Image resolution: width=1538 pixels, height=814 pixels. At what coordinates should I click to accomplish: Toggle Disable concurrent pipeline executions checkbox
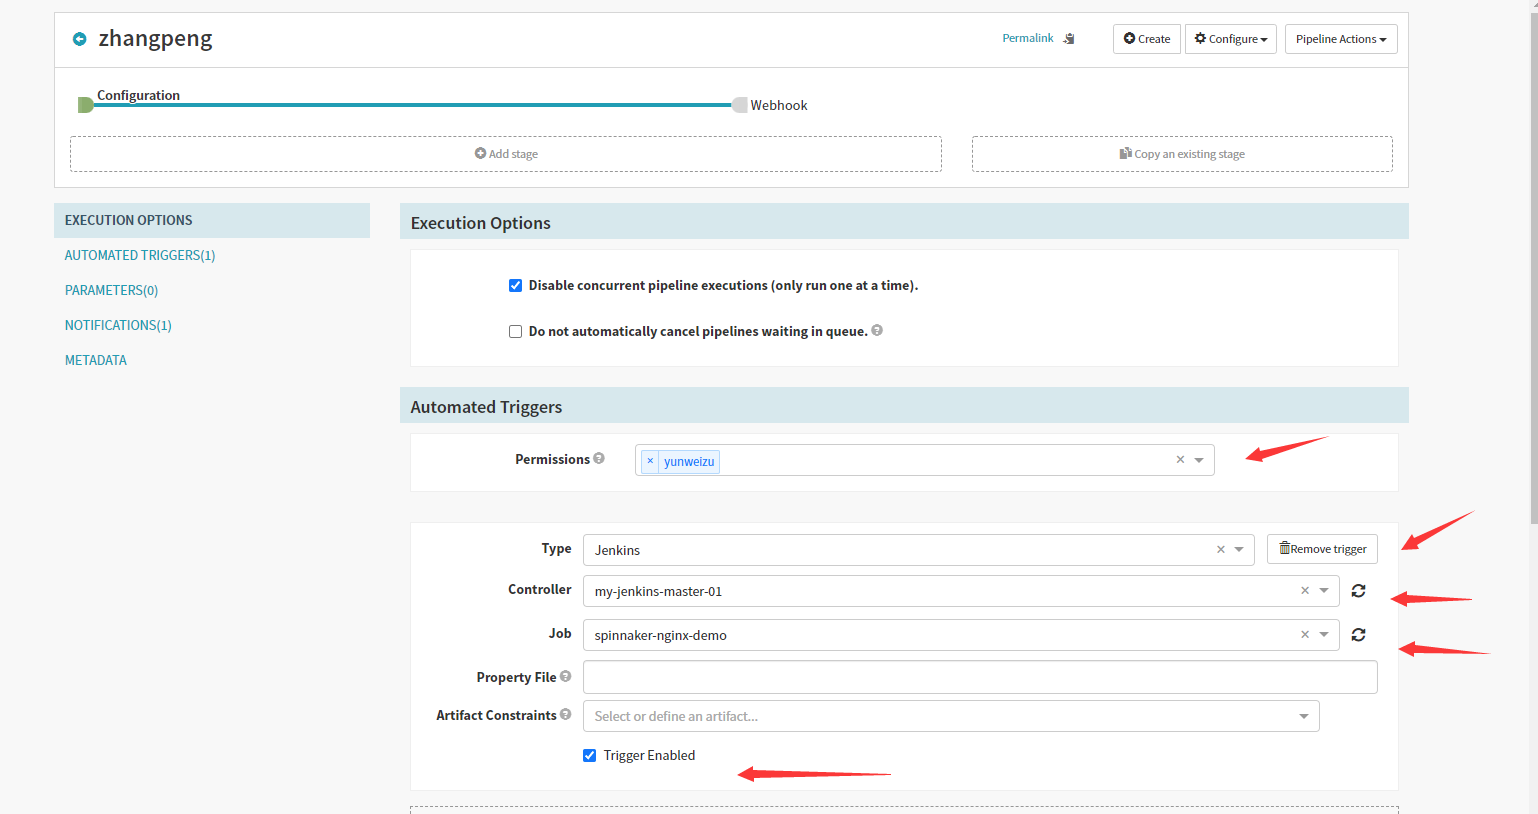(515, 286)
